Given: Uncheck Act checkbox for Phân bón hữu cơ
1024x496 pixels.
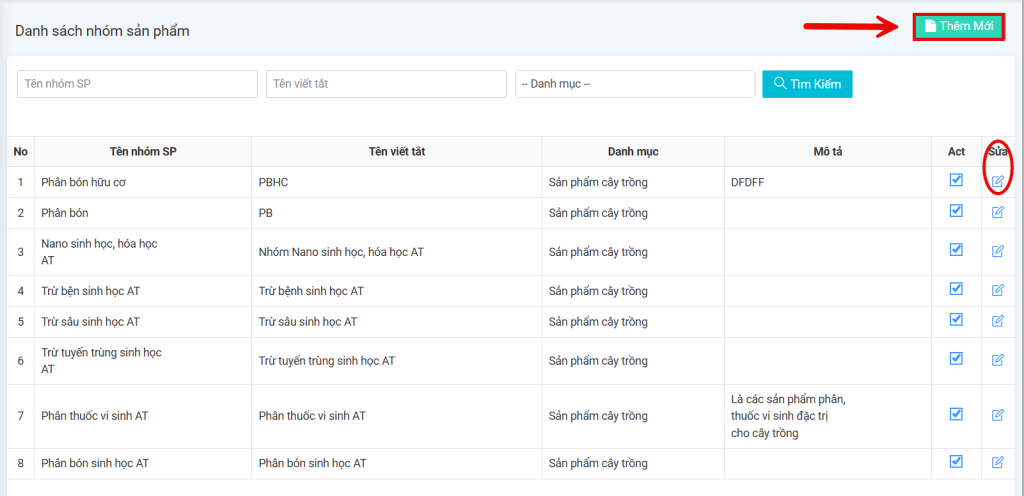Looking at the screenshot, I should pyautogui.click(x=956, y=180).
